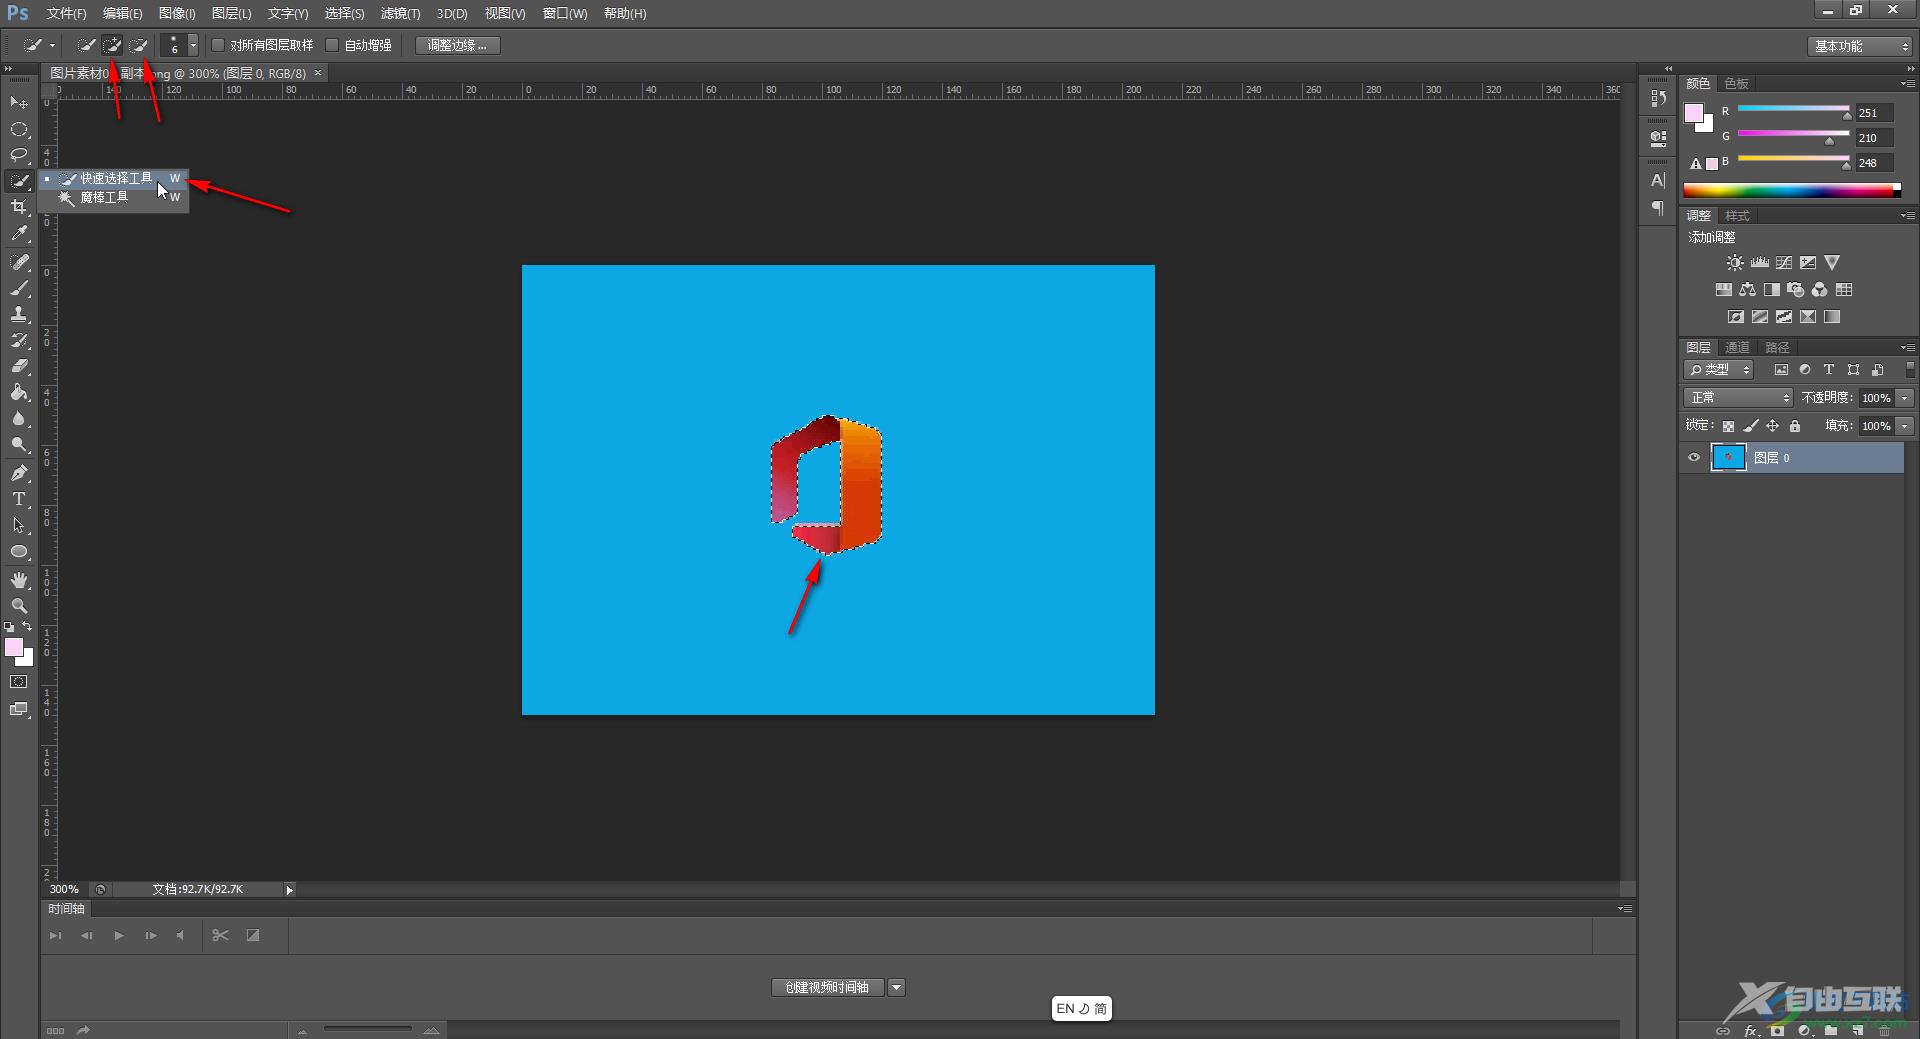Select the Eraser tool
1920x1039 pixels.
pyautogui.click(x=19, y=366)
